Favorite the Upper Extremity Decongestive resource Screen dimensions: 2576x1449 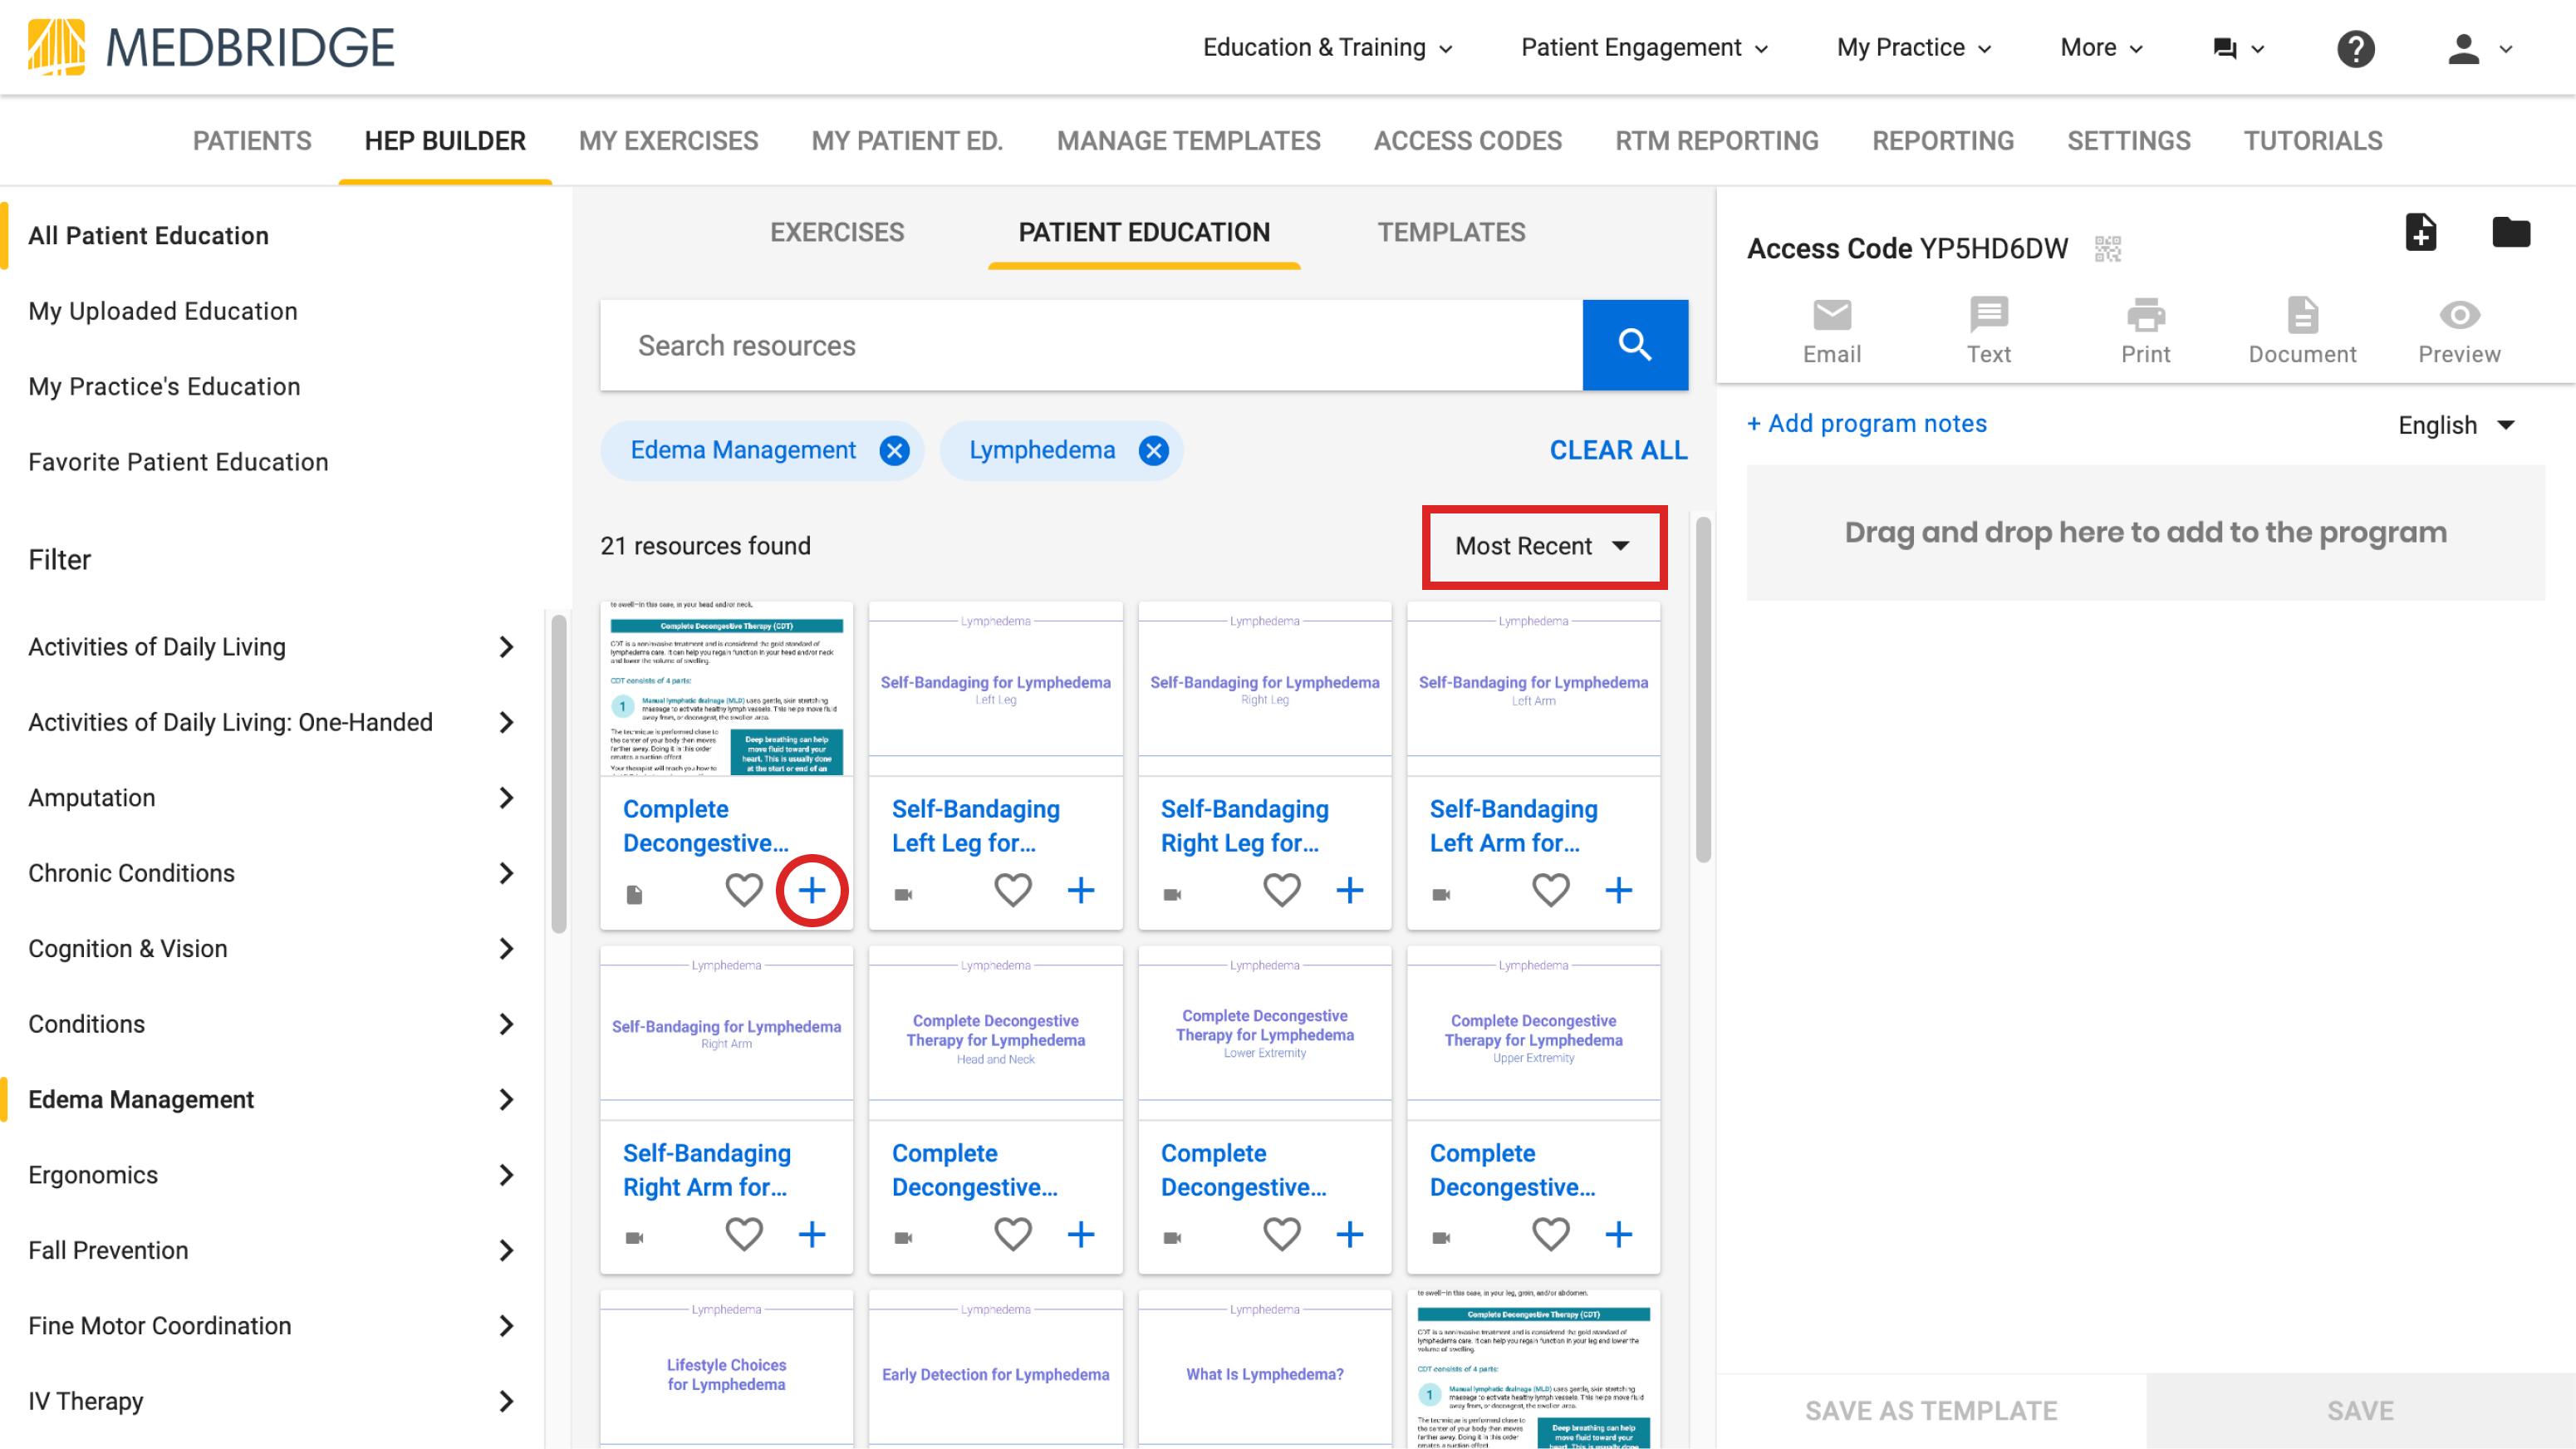pos(1551,1234)
